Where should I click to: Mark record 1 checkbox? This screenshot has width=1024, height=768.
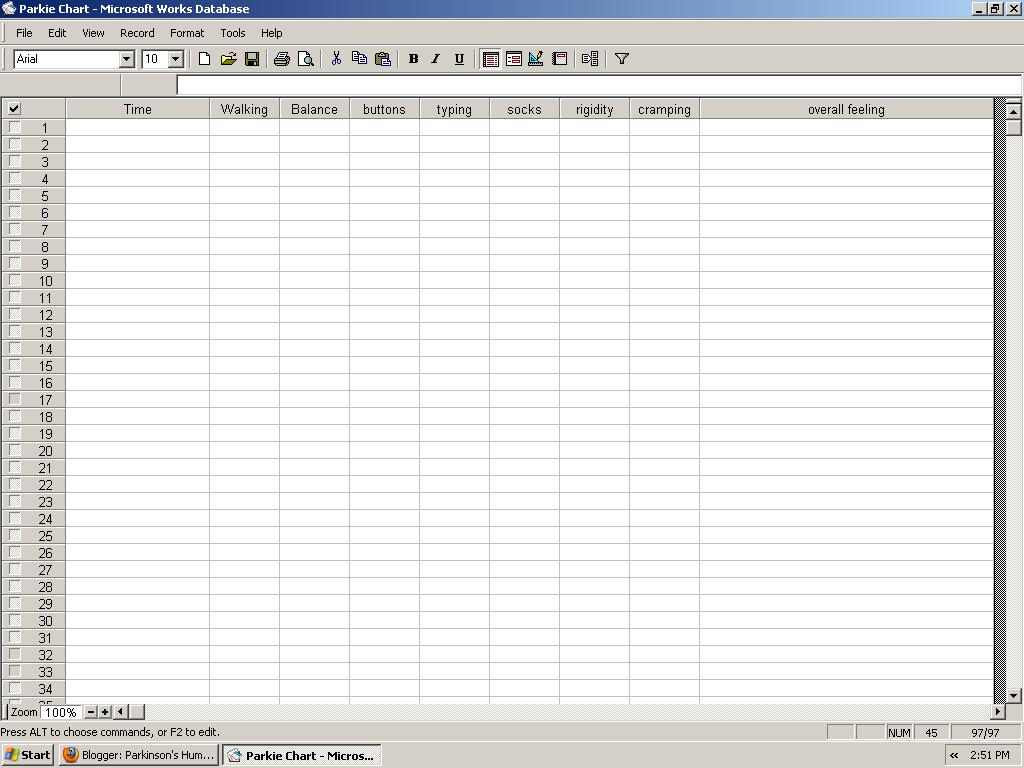pyautogui.click(x=14, y=127)
